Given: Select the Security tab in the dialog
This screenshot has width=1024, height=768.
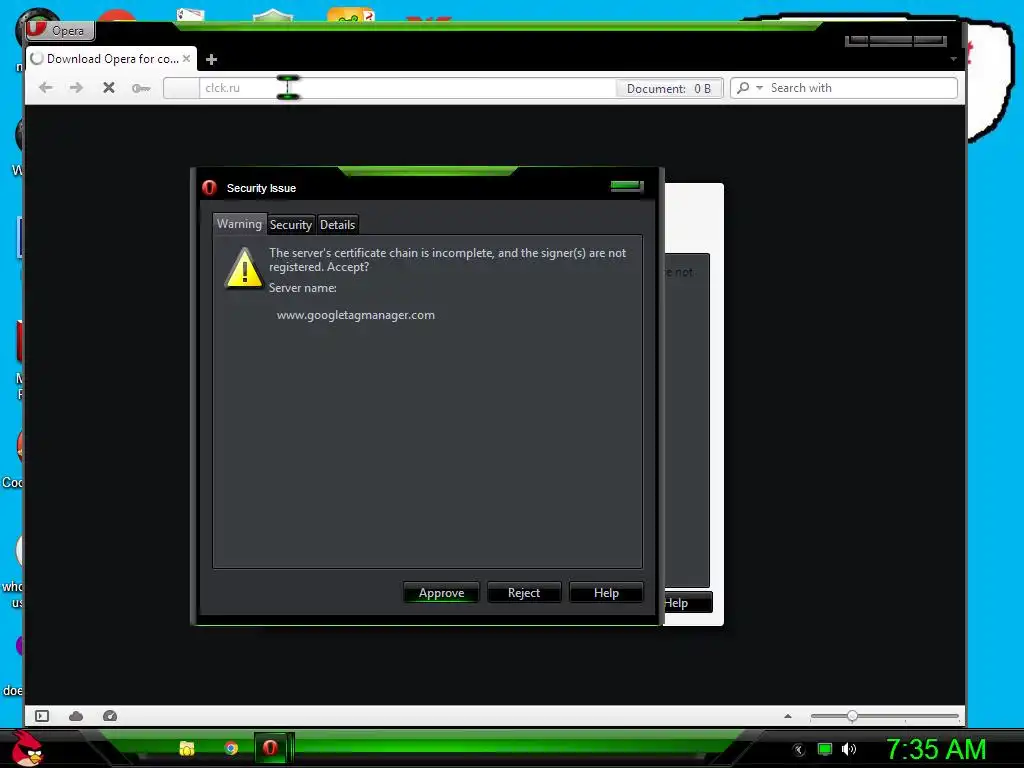Looking at the screenshot, I should pyautogui.click(x=291, y=225).
